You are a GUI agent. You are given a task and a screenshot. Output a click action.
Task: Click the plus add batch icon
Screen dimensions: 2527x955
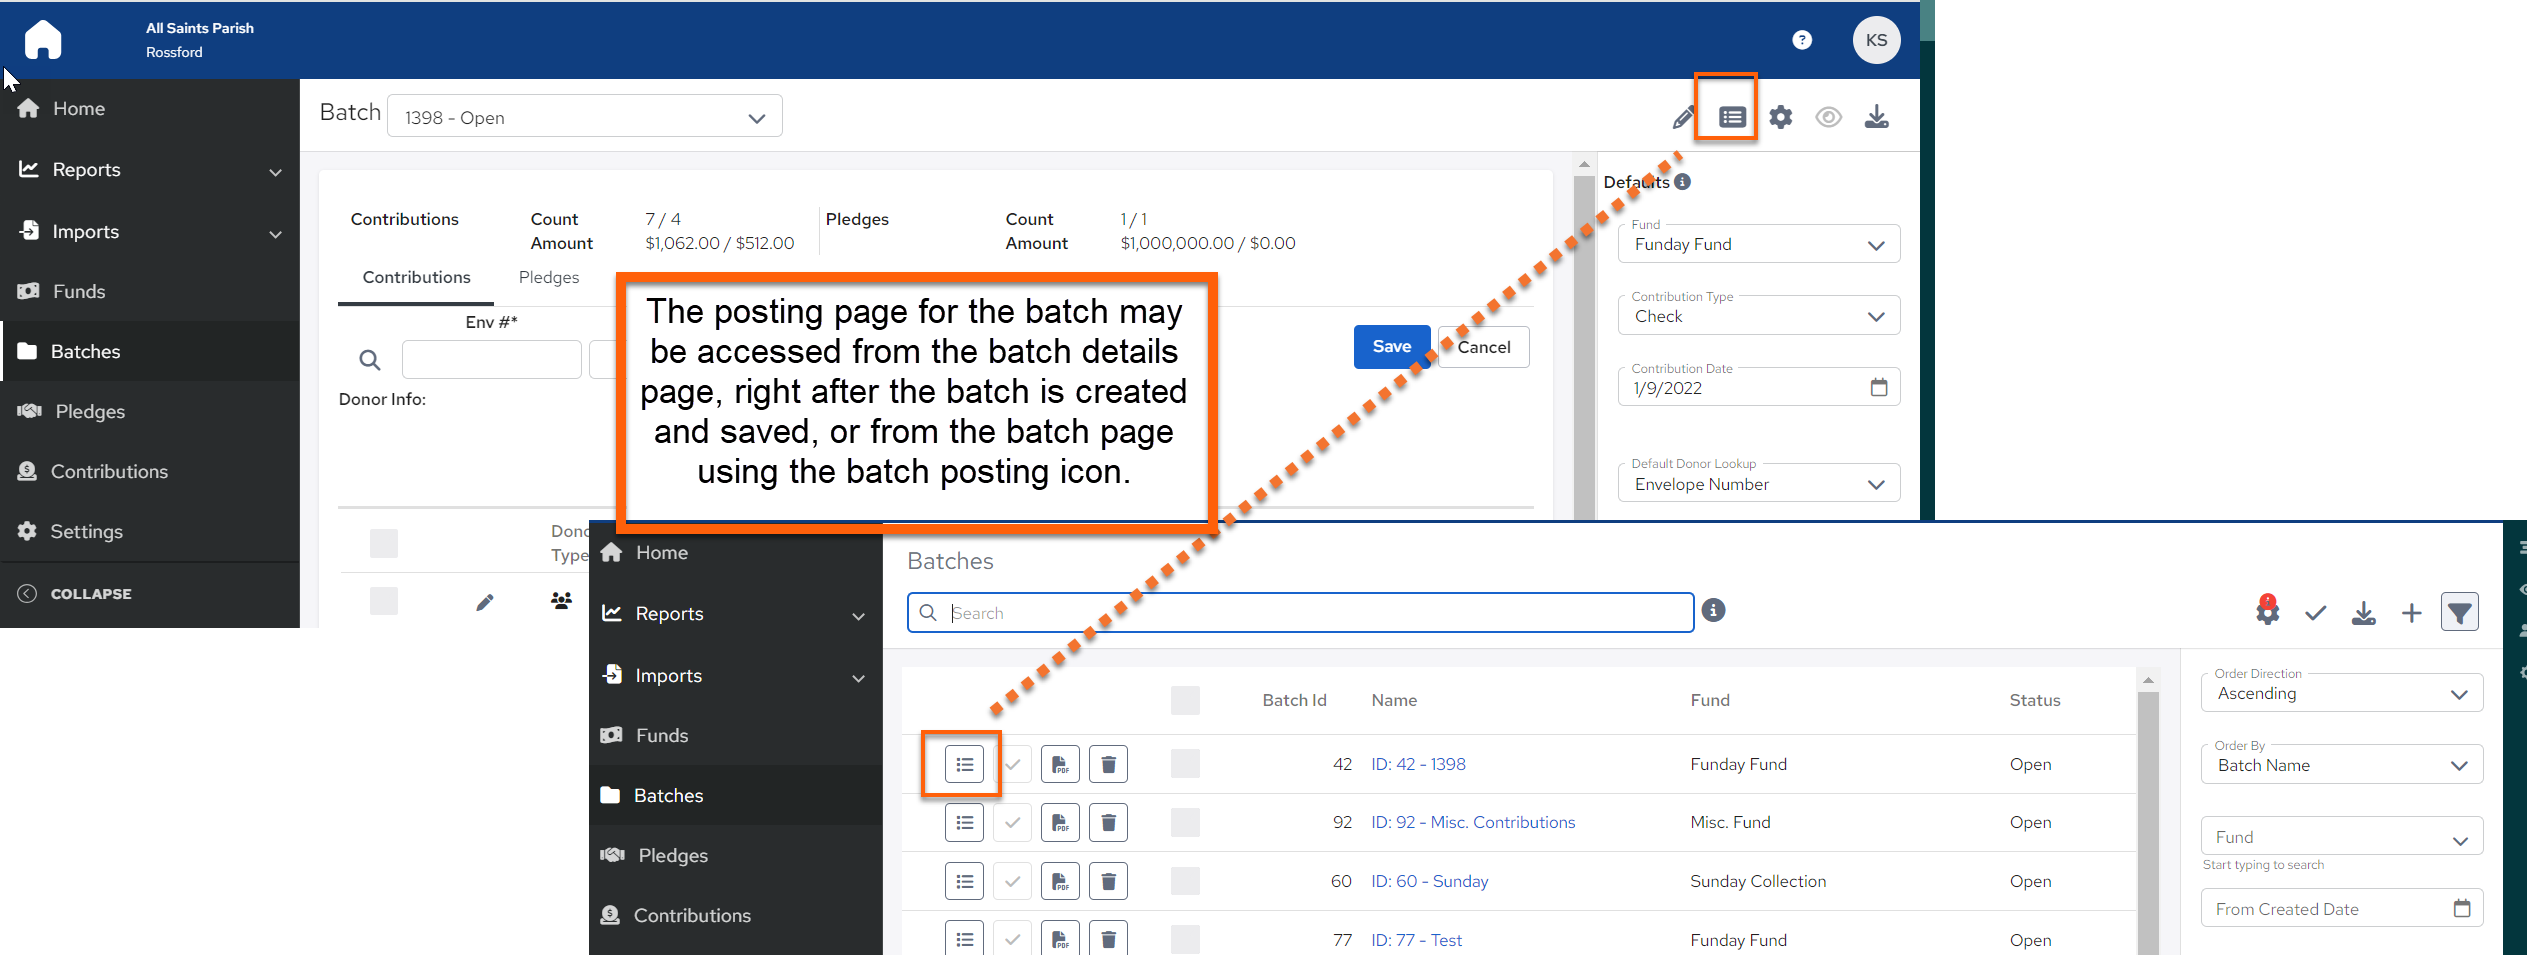coord(2411,612)
